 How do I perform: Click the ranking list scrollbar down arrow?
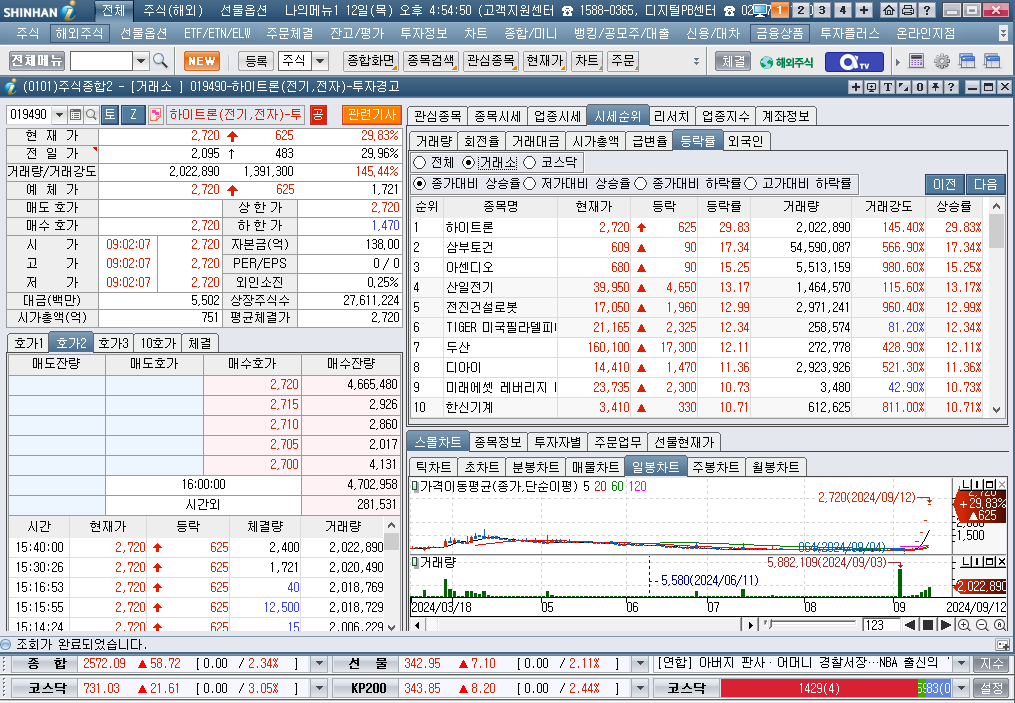[x=996, y=410]
